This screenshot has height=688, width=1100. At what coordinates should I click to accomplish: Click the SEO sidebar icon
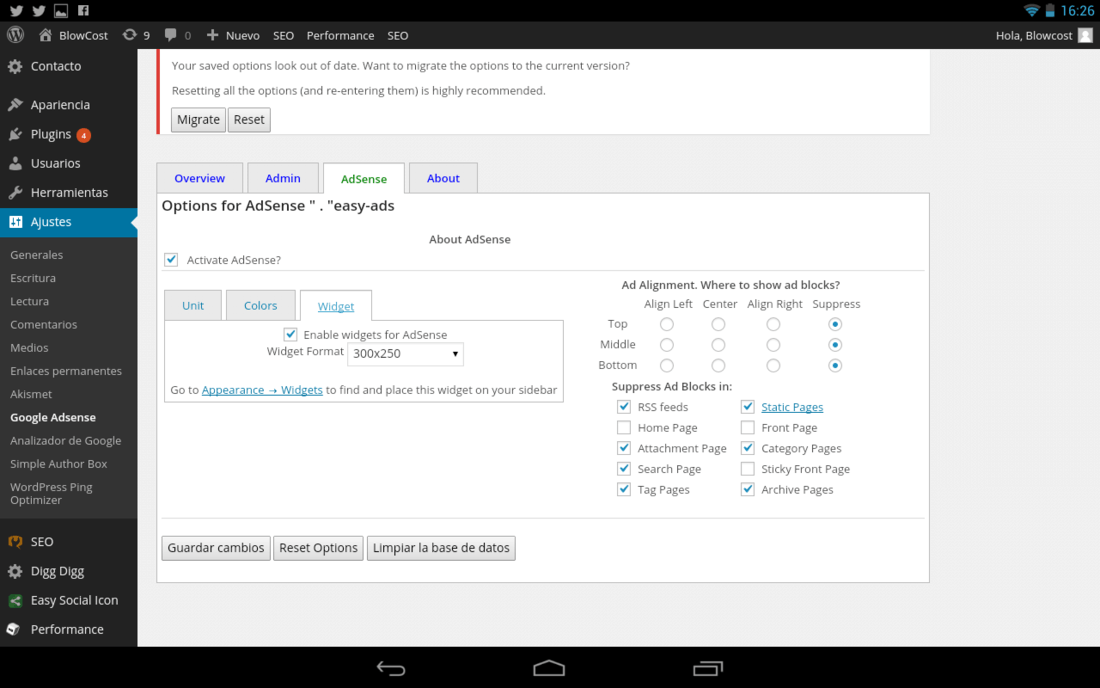click(15, 541)
